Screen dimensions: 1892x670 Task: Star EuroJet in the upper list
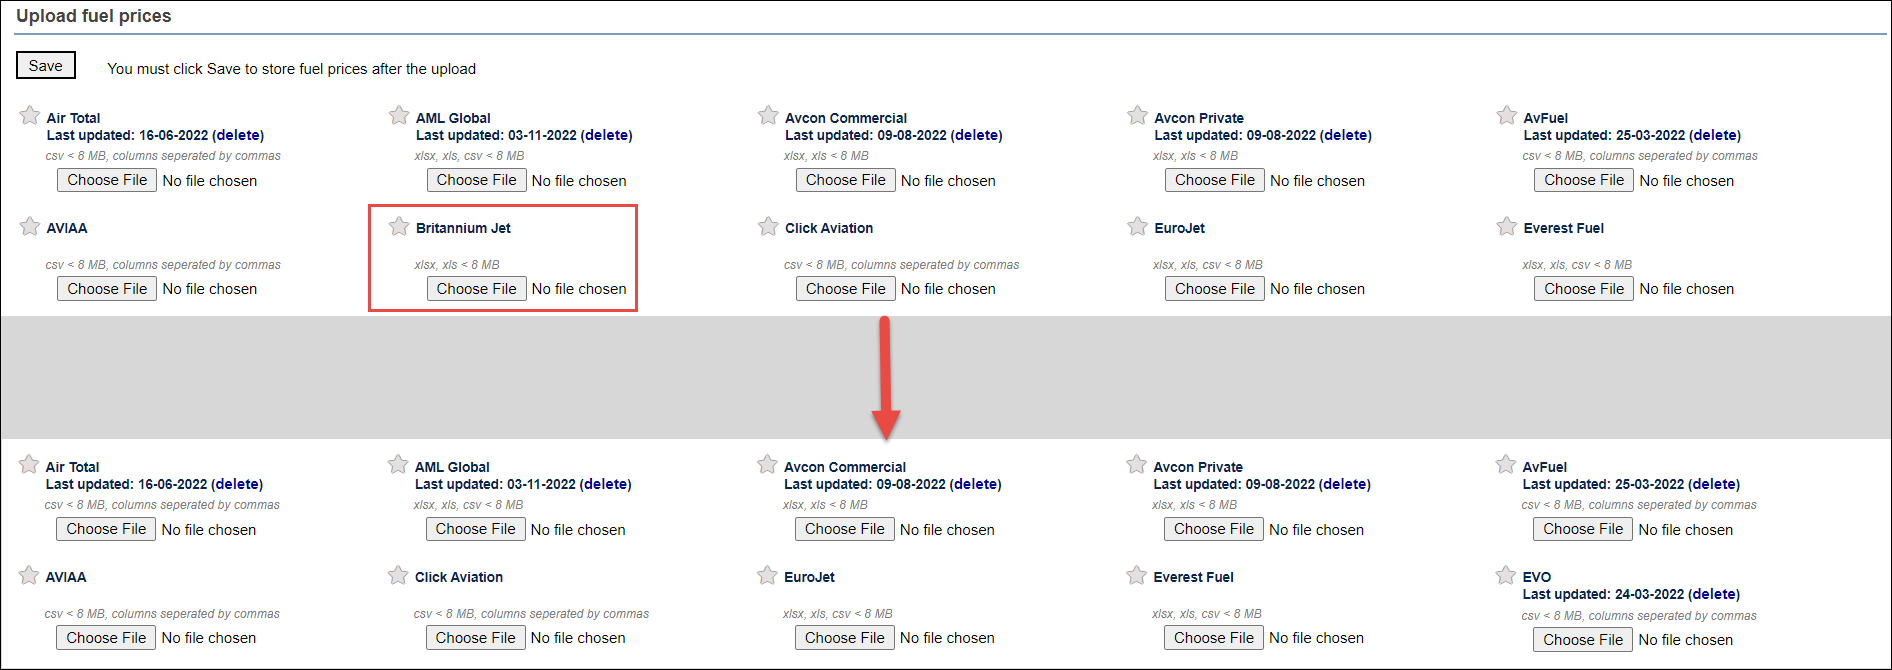point(1137,226)
